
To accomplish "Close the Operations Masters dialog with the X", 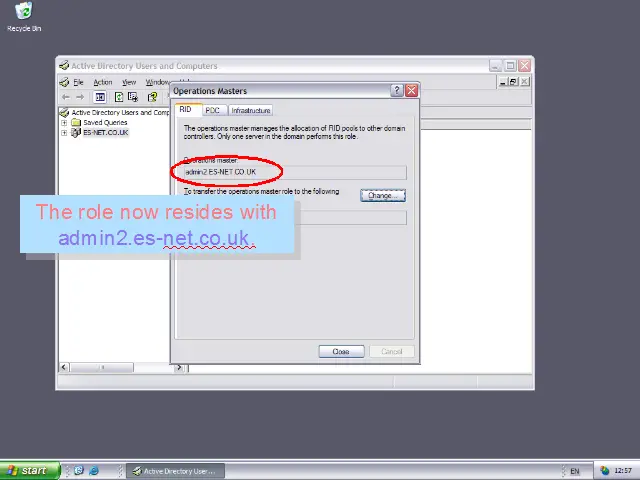I will click(411, 91).
